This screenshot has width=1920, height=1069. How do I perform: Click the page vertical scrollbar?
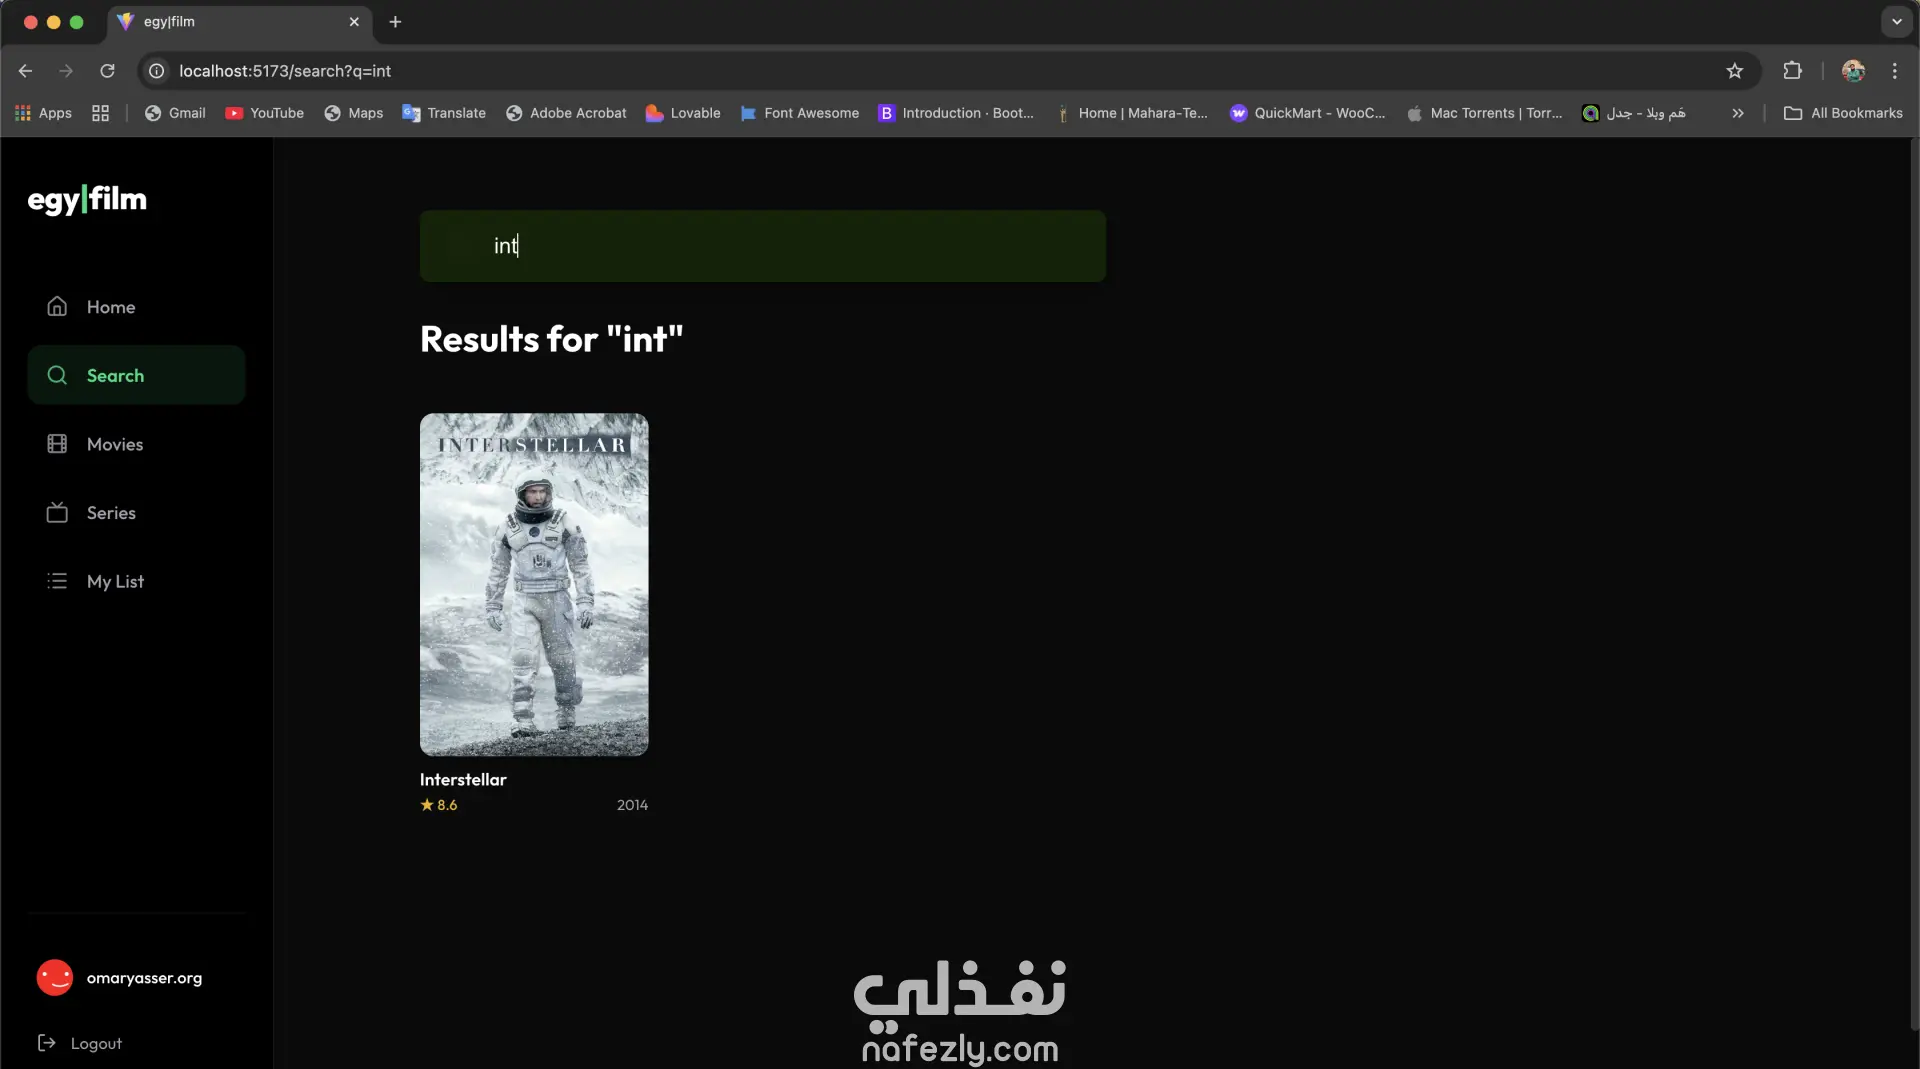1914,585
